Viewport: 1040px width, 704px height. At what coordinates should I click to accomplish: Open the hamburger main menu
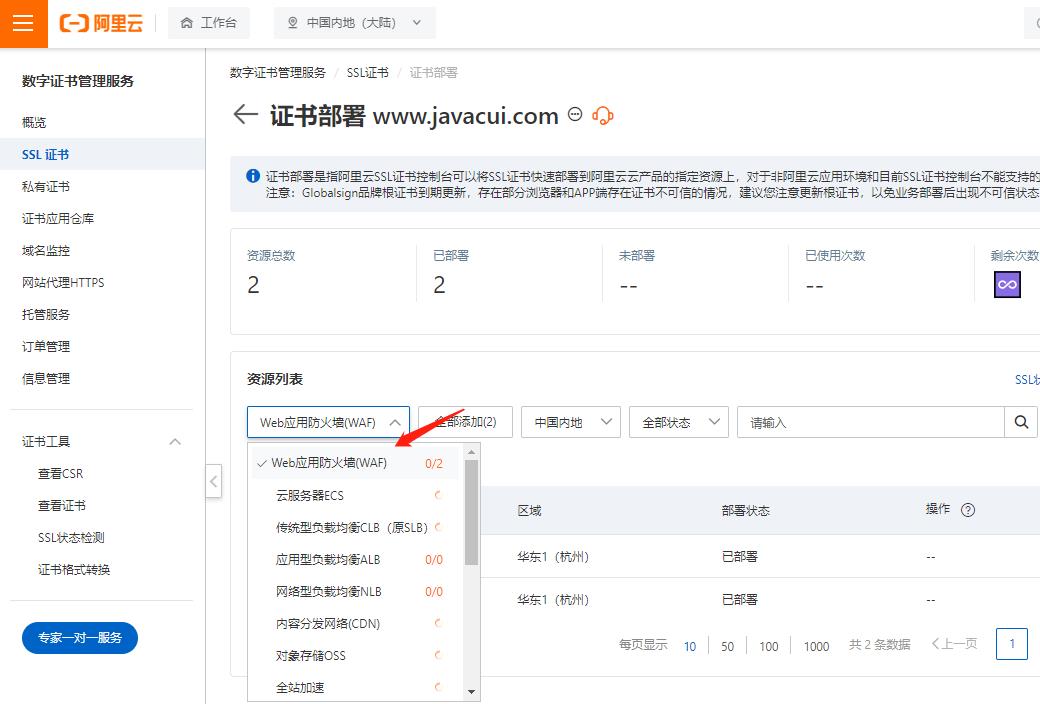click(23, 23)
